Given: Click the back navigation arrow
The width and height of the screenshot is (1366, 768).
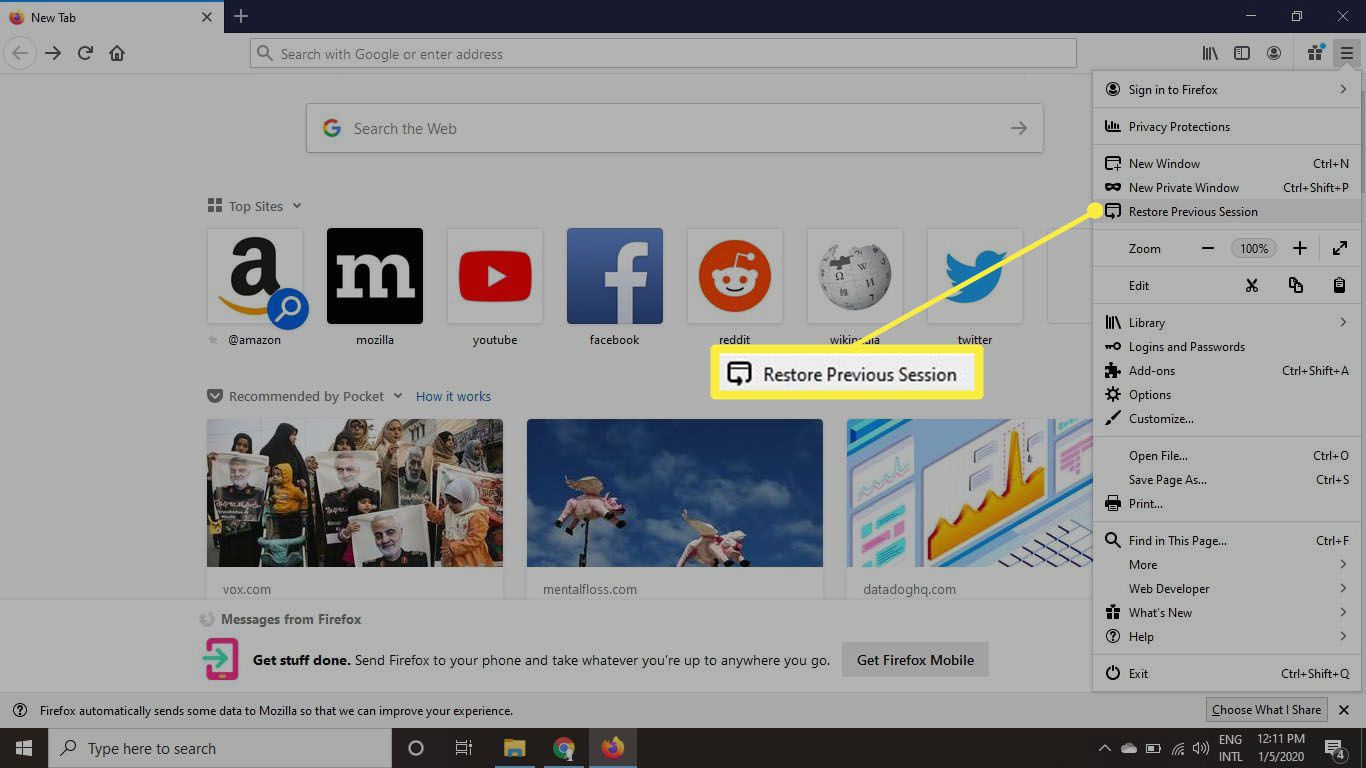Looking at the screenshot, I should tap(20, 53).
